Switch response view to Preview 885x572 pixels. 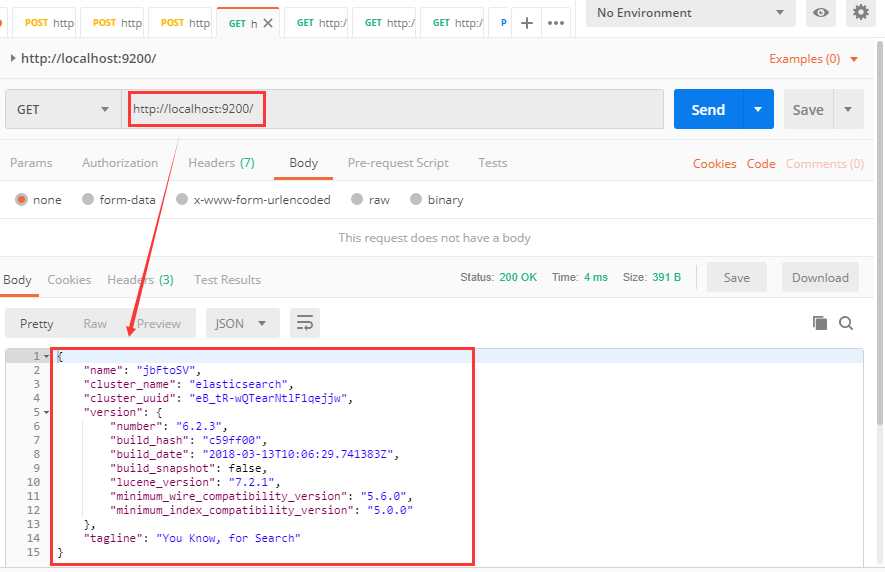159,324
